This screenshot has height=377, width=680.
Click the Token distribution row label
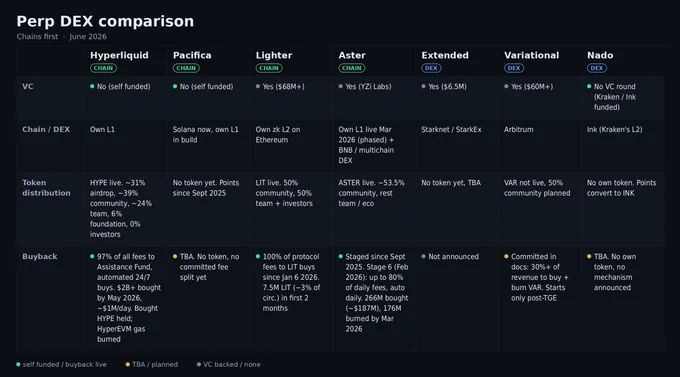46,188
